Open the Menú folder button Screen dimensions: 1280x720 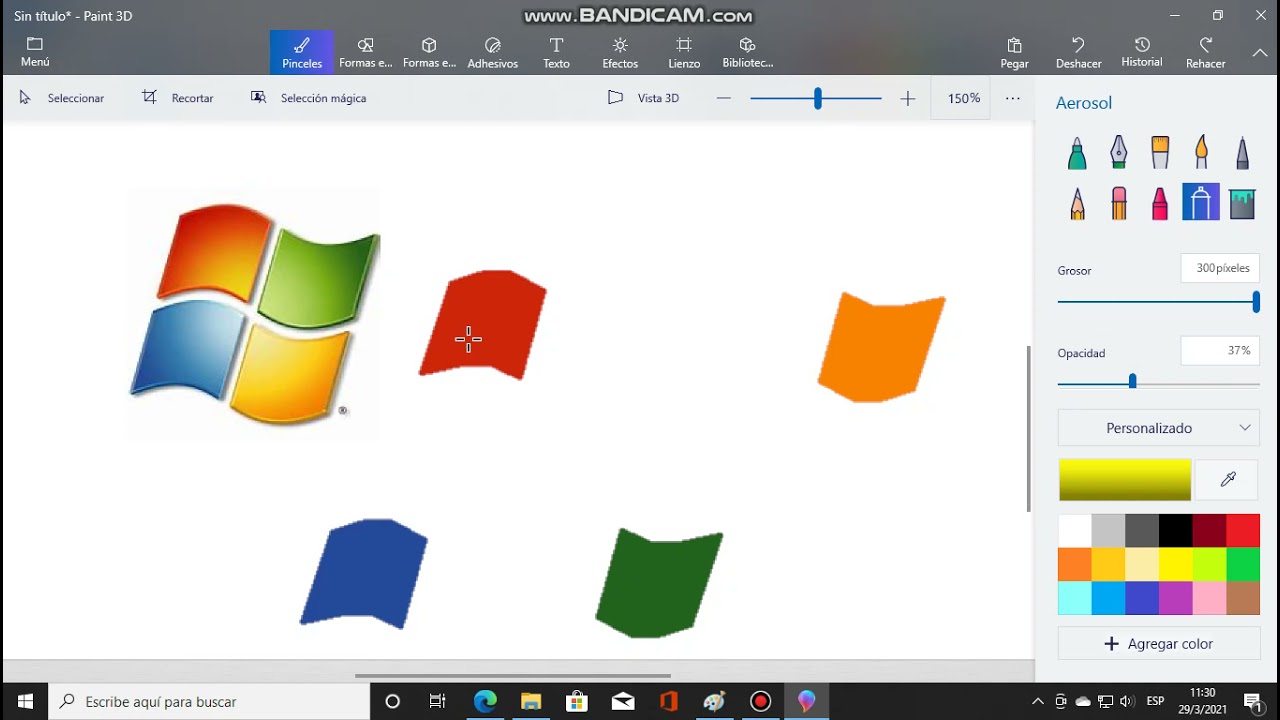pos(35,52)
